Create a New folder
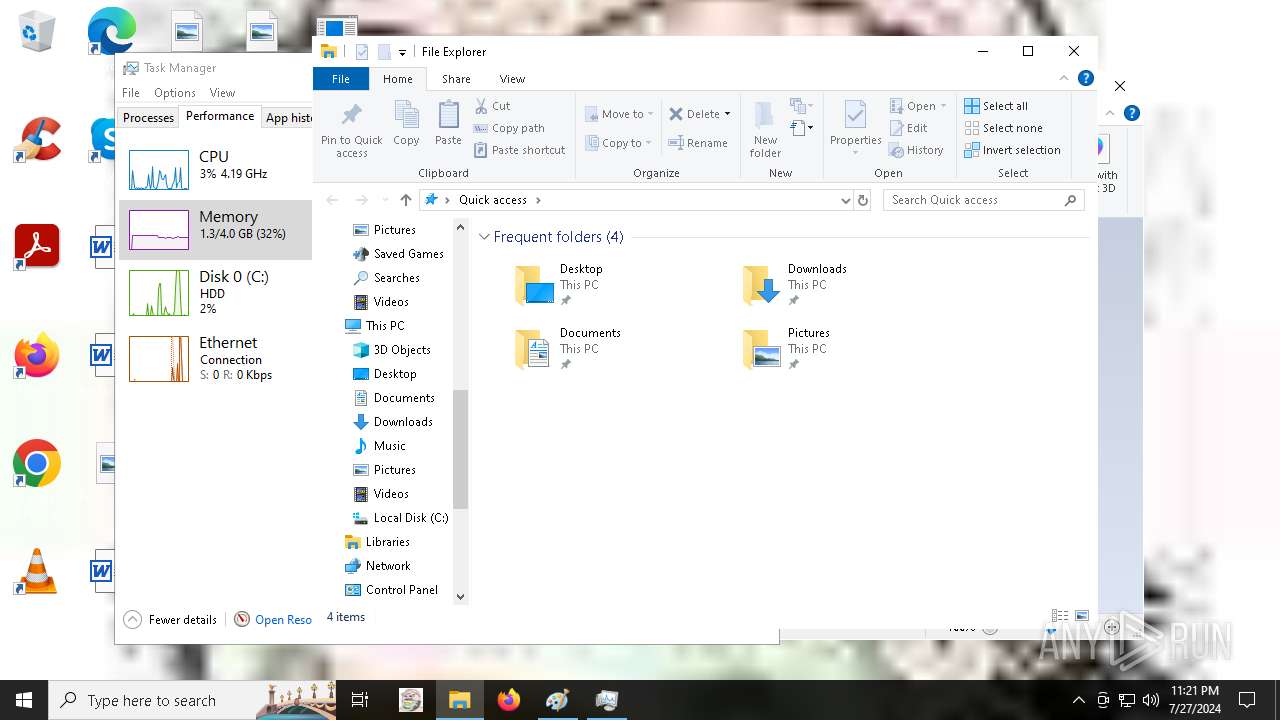 pos(765,129)
